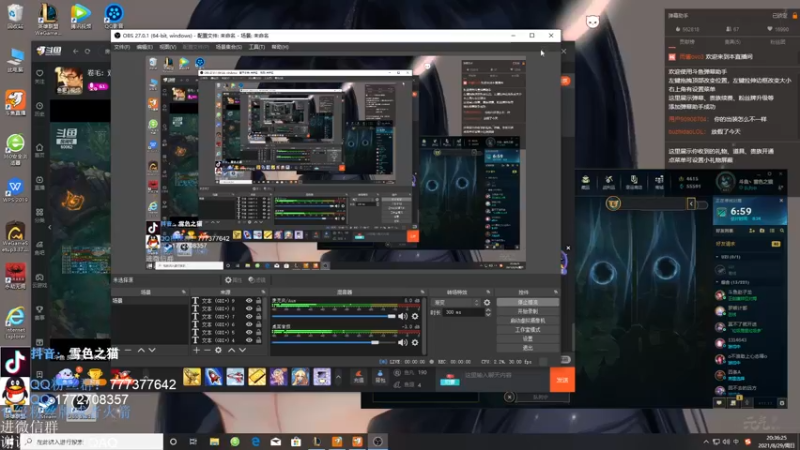Open 商城 store icon in League client
800x450 pixels.
point(659,182)
